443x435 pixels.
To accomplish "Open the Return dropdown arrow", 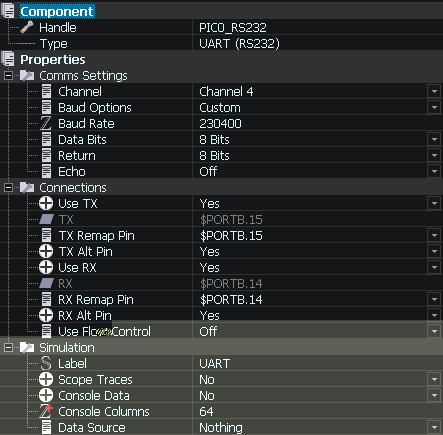I will [x=434, y=155].
